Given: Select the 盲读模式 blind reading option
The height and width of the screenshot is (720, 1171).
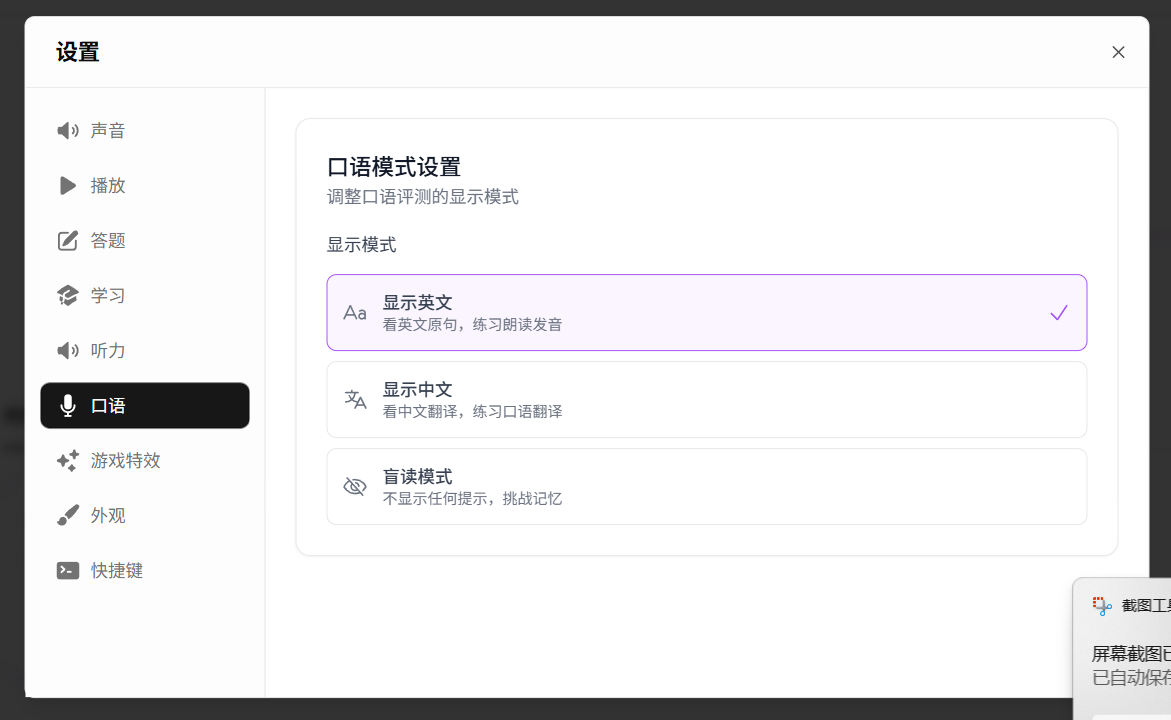Looking at the screenshot, I should pos(706,487).
